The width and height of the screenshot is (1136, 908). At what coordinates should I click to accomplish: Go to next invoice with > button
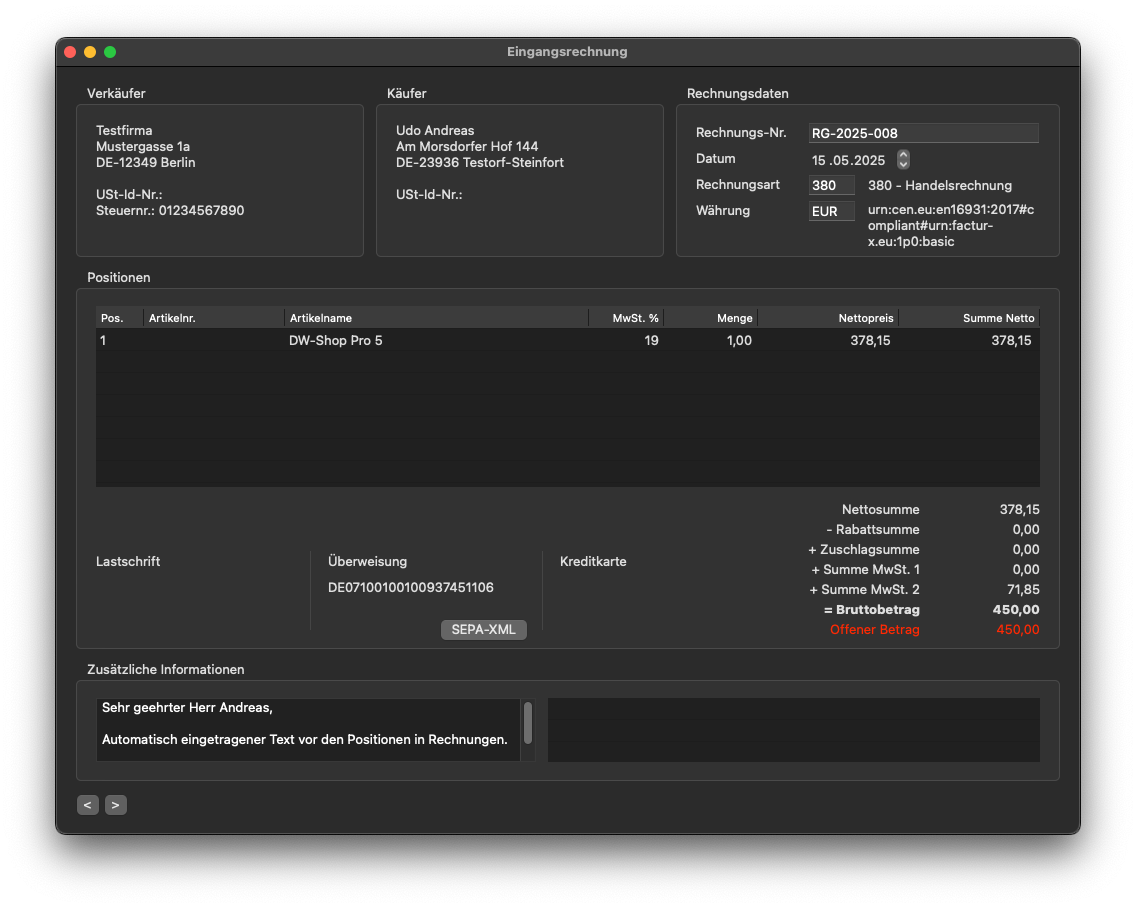tap(116, 805)
